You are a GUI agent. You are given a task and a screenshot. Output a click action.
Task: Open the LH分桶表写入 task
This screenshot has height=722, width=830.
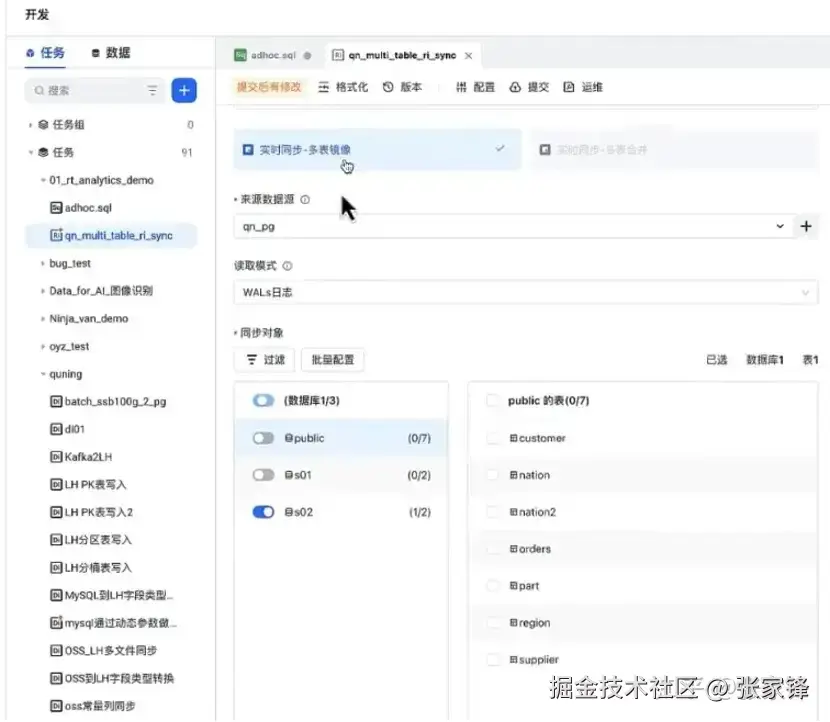tap(91, 568)
